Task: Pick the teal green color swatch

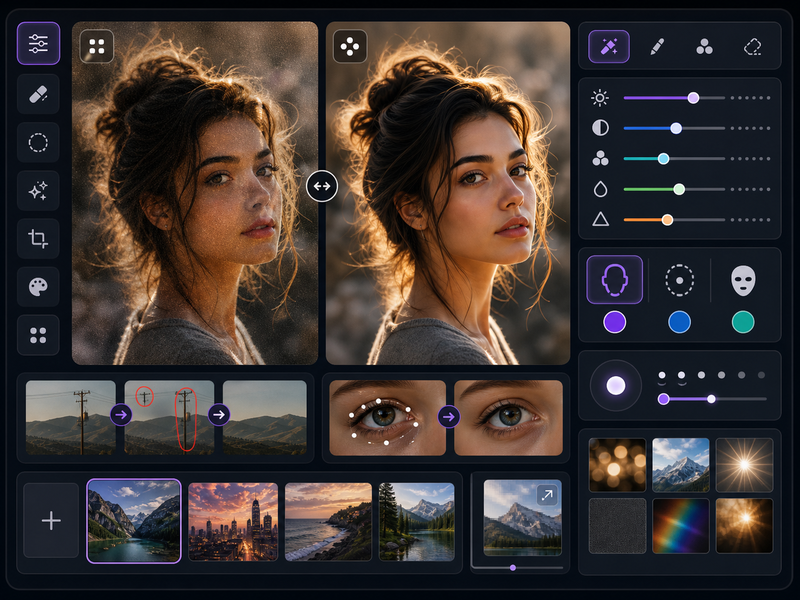Action: (x=743, y=322)
